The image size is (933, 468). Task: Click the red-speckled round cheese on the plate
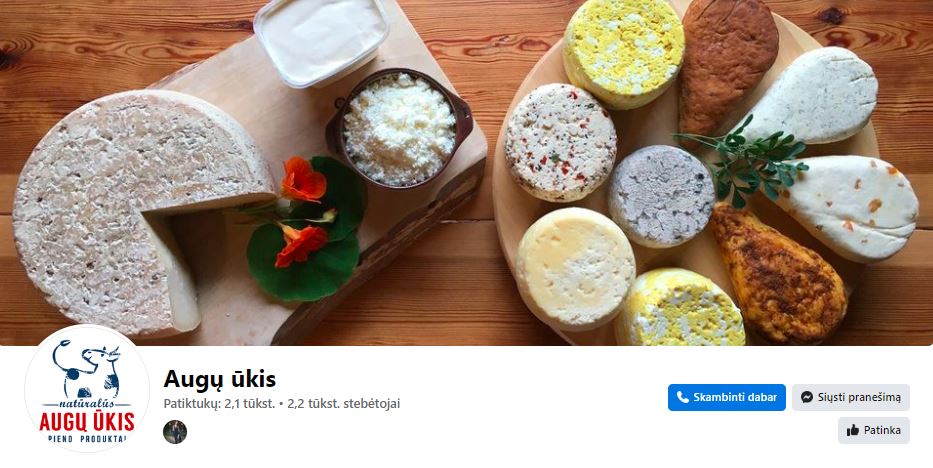(560, 142)
